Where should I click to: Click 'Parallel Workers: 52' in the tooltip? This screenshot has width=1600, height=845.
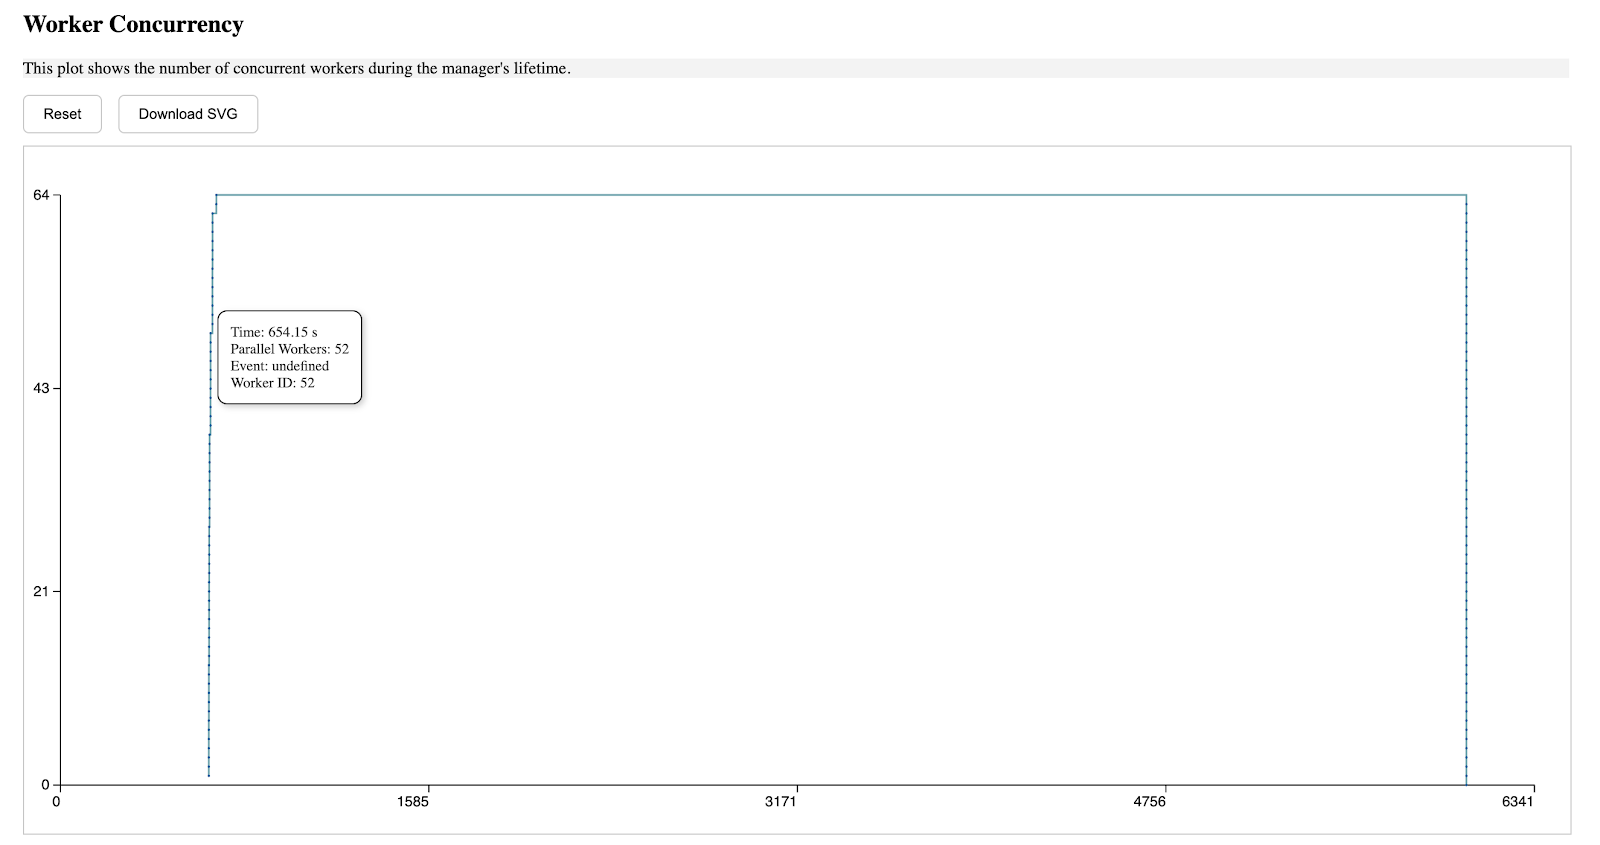click(x=289, y=349)
